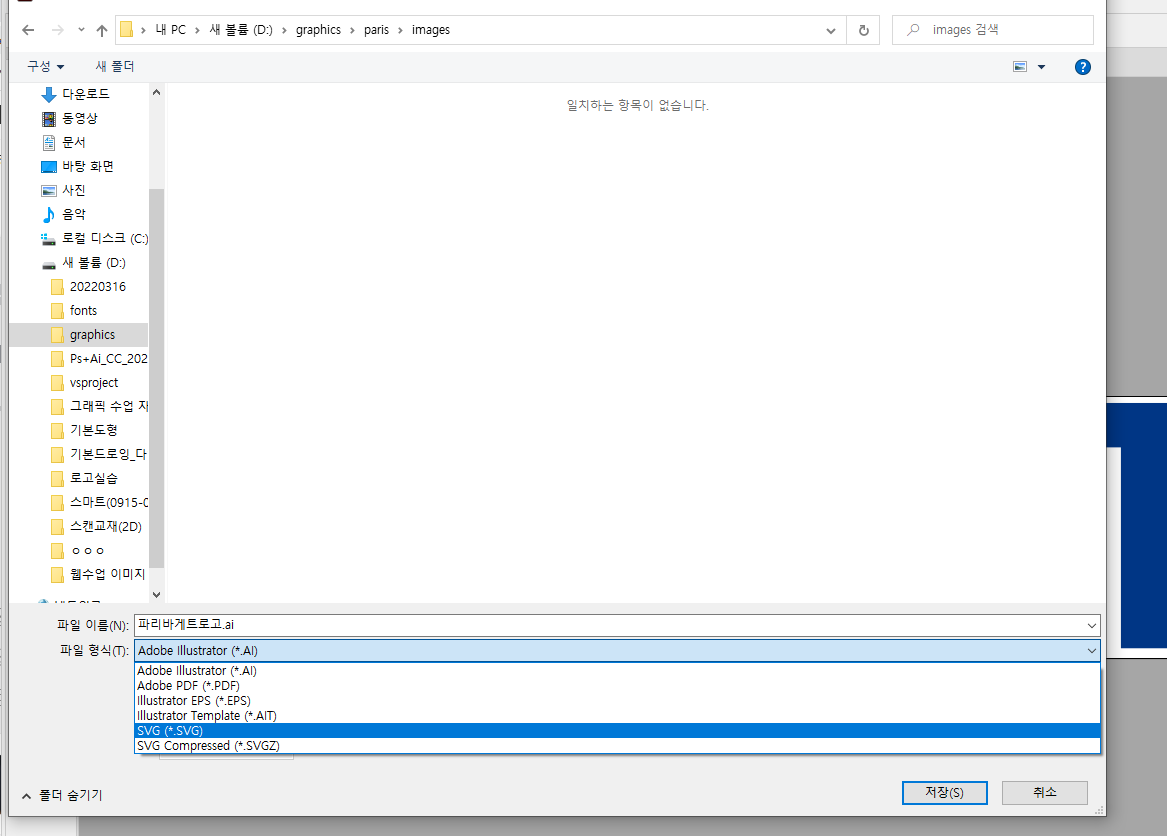1167x836 pixels.
Task: Click 새 볼륨 (D:) in the breadcrumb
Action: [241, 30]
